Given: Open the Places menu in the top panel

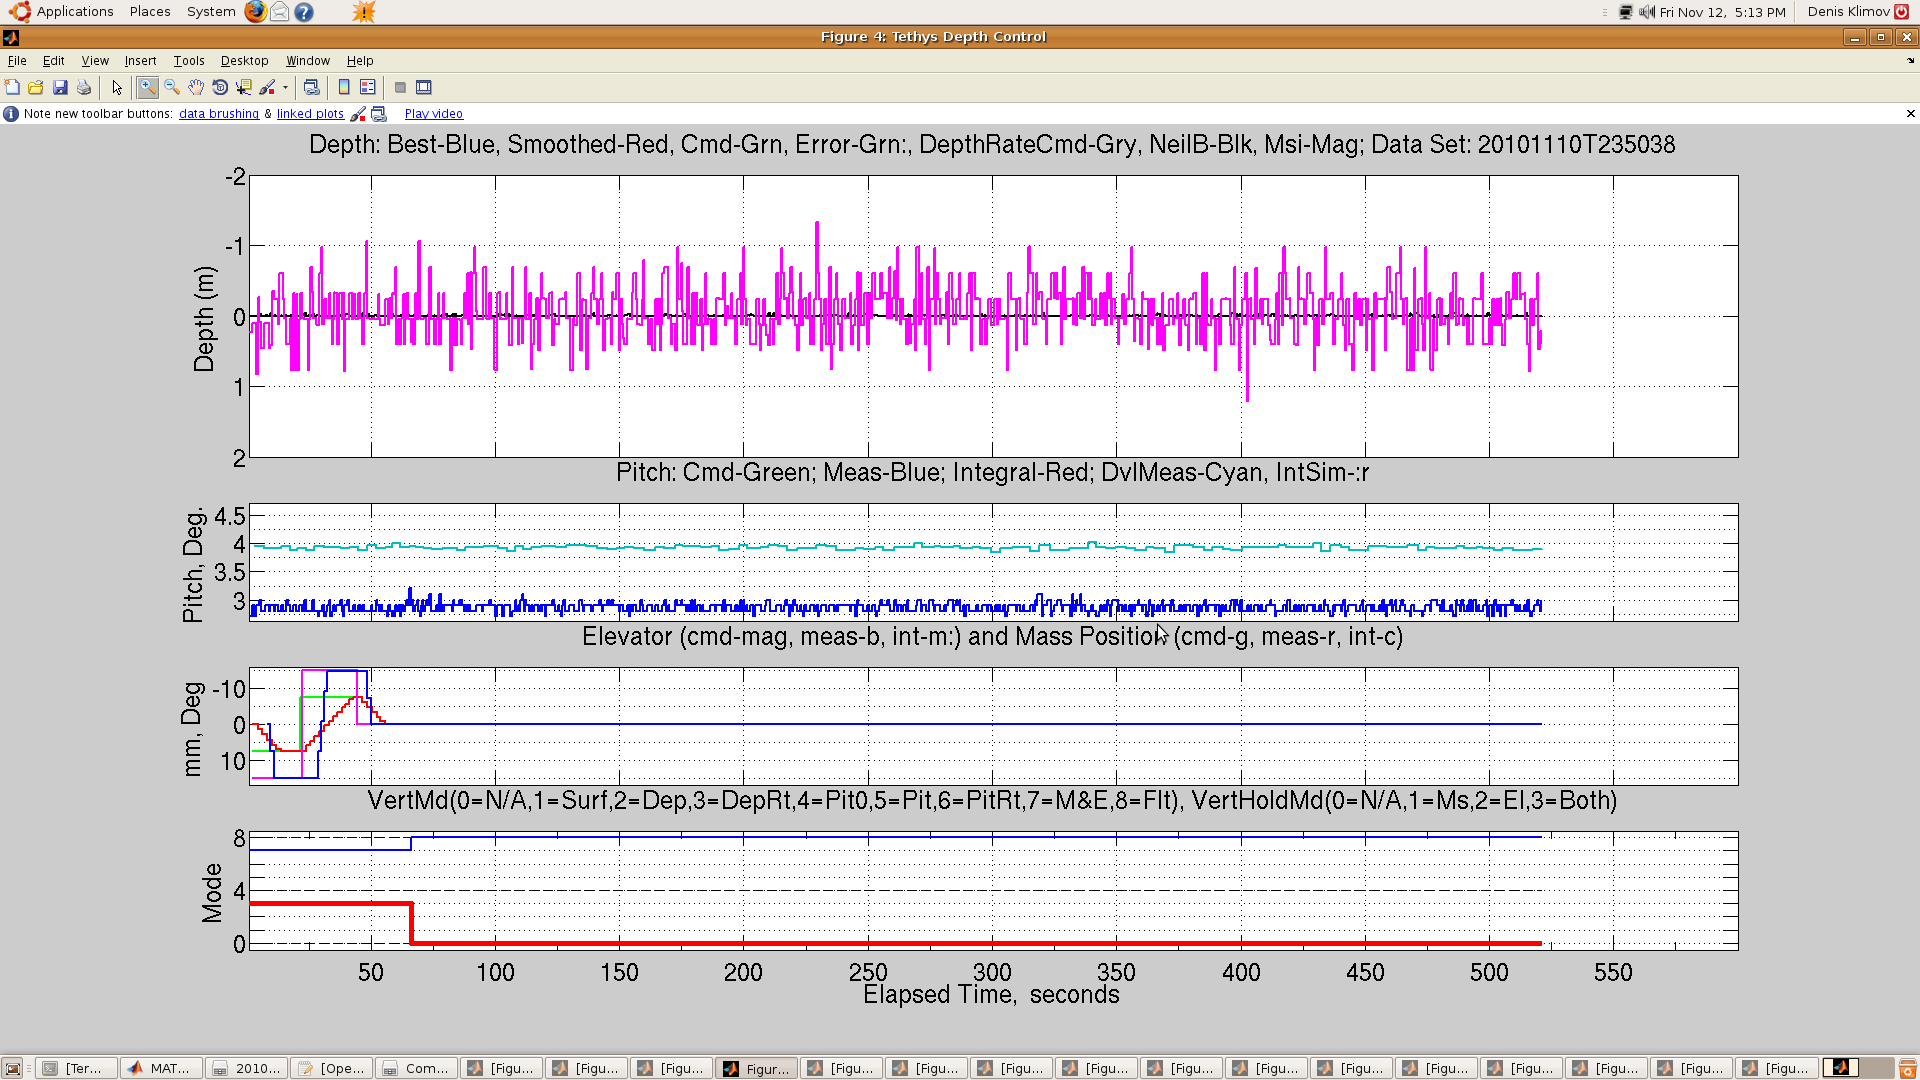Looking at the screenshot, I should pos(150,12).
